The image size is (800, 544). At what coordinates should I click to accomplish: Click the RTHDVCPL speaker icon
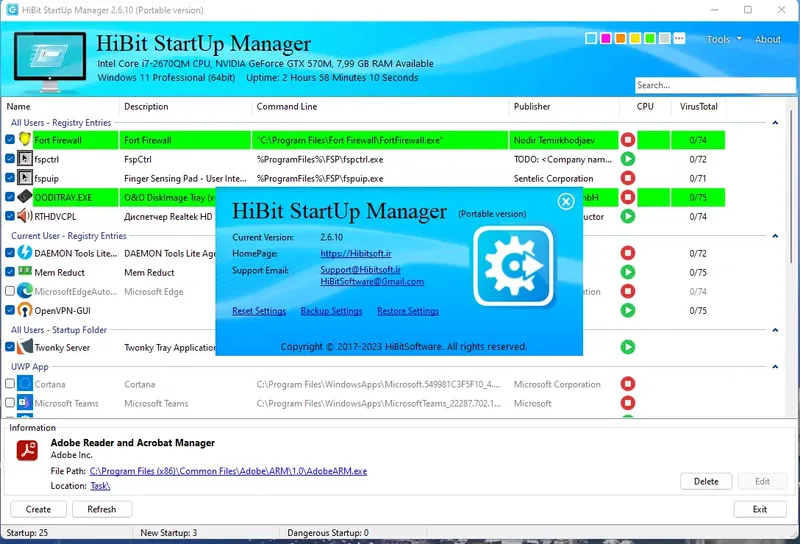click(24, 216)
